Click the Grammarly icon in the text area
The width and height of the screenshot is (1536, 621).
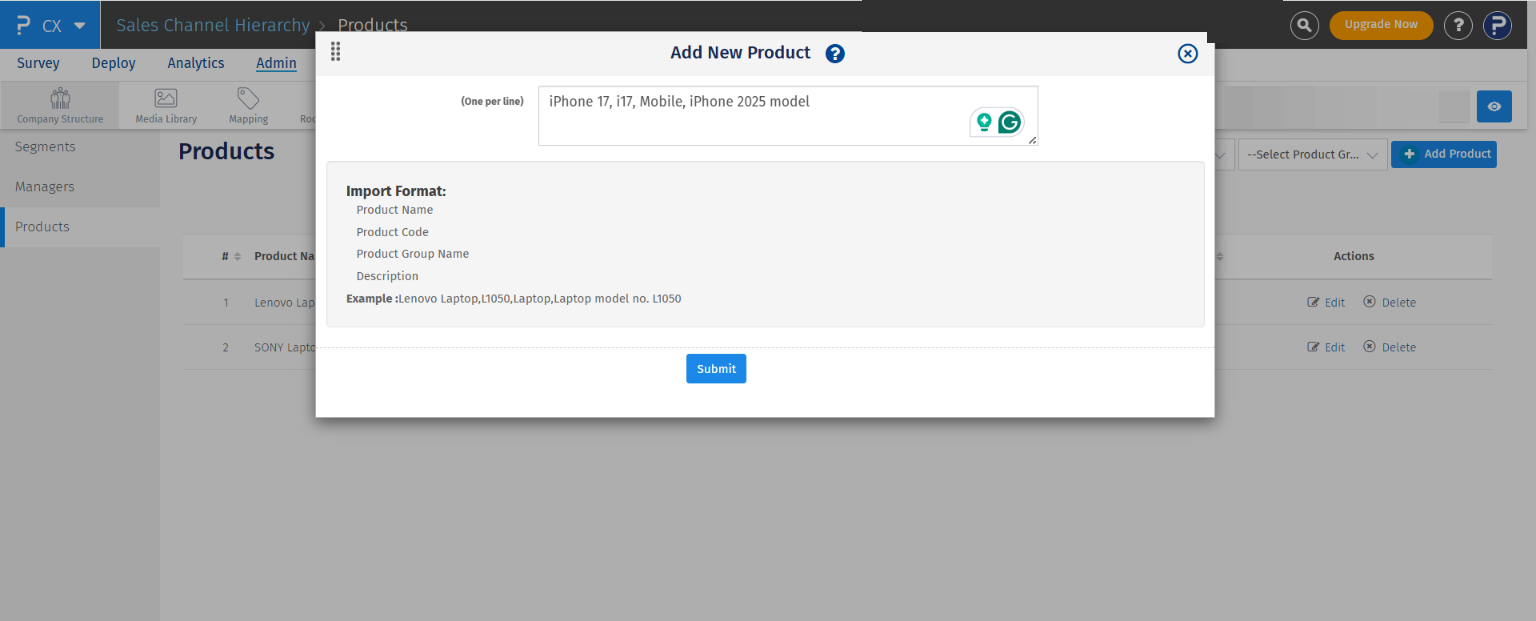pos(1011,121)
